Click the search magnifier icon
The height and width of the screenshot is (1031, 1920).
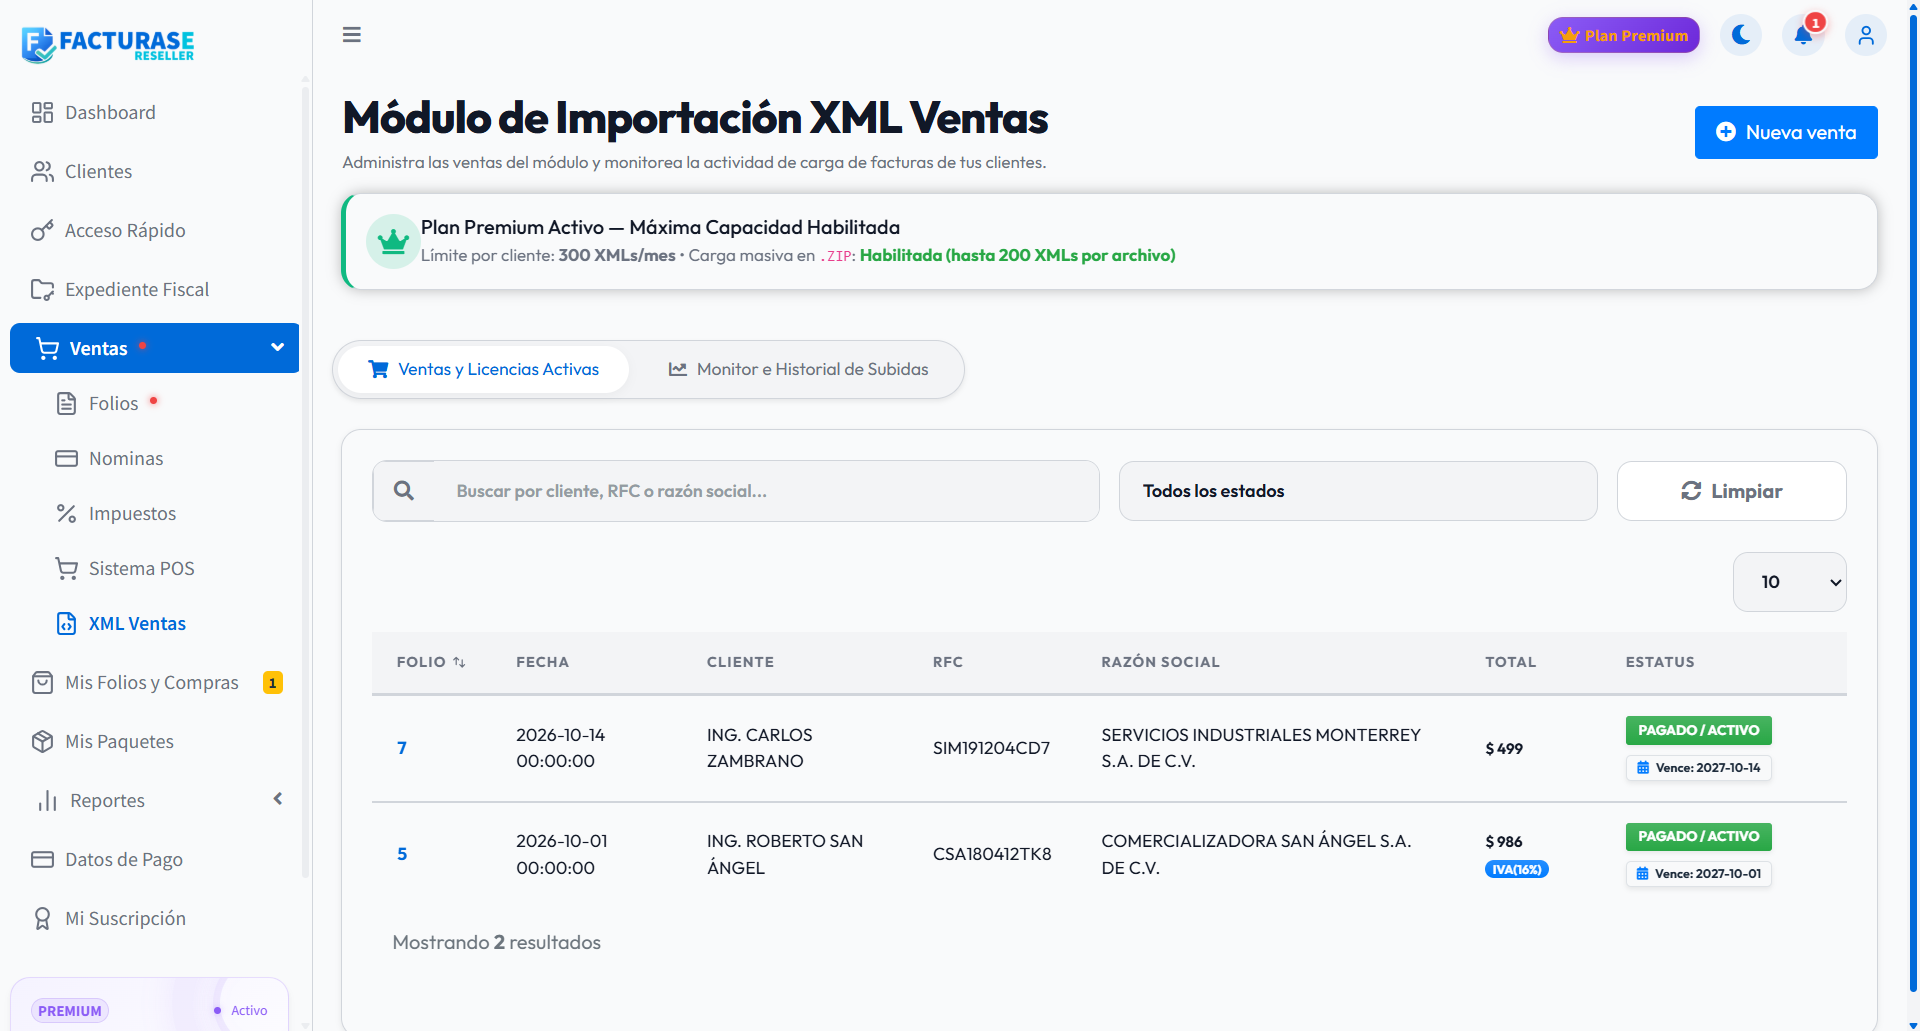(404, 491)
